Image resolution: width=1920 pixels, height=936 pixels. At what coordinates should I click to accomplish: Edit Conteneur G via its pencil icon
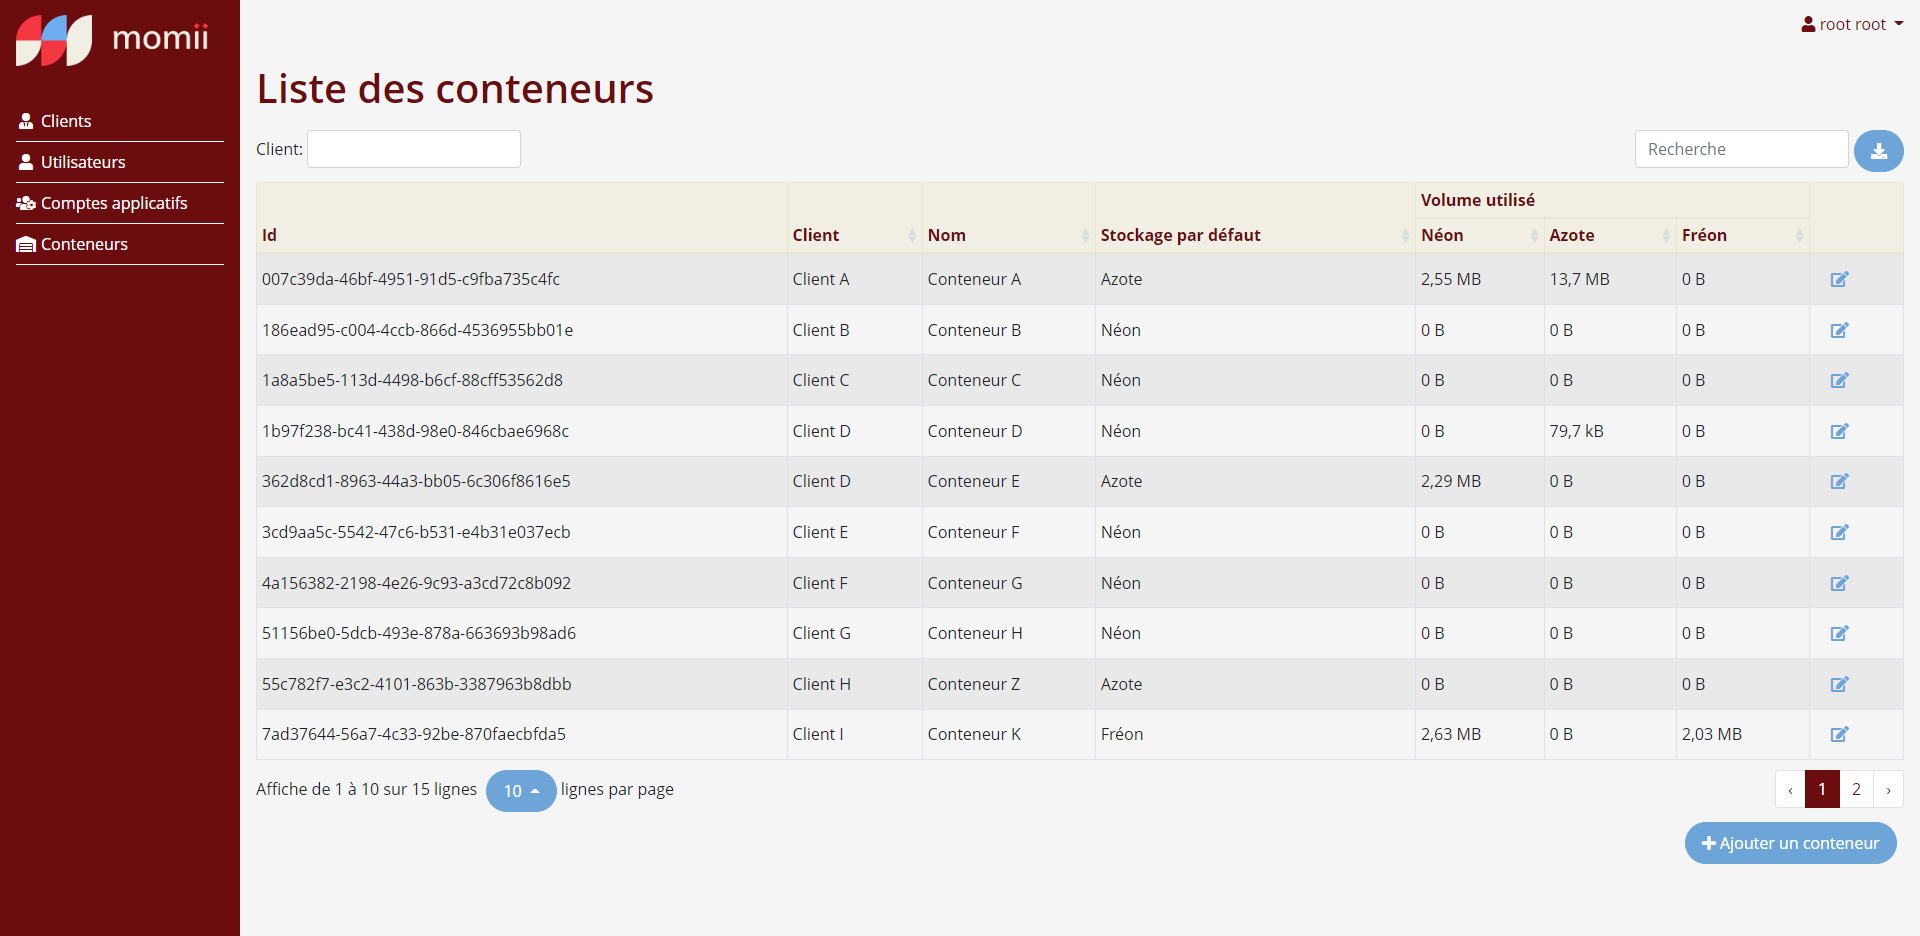click(x=1839, y=583)
